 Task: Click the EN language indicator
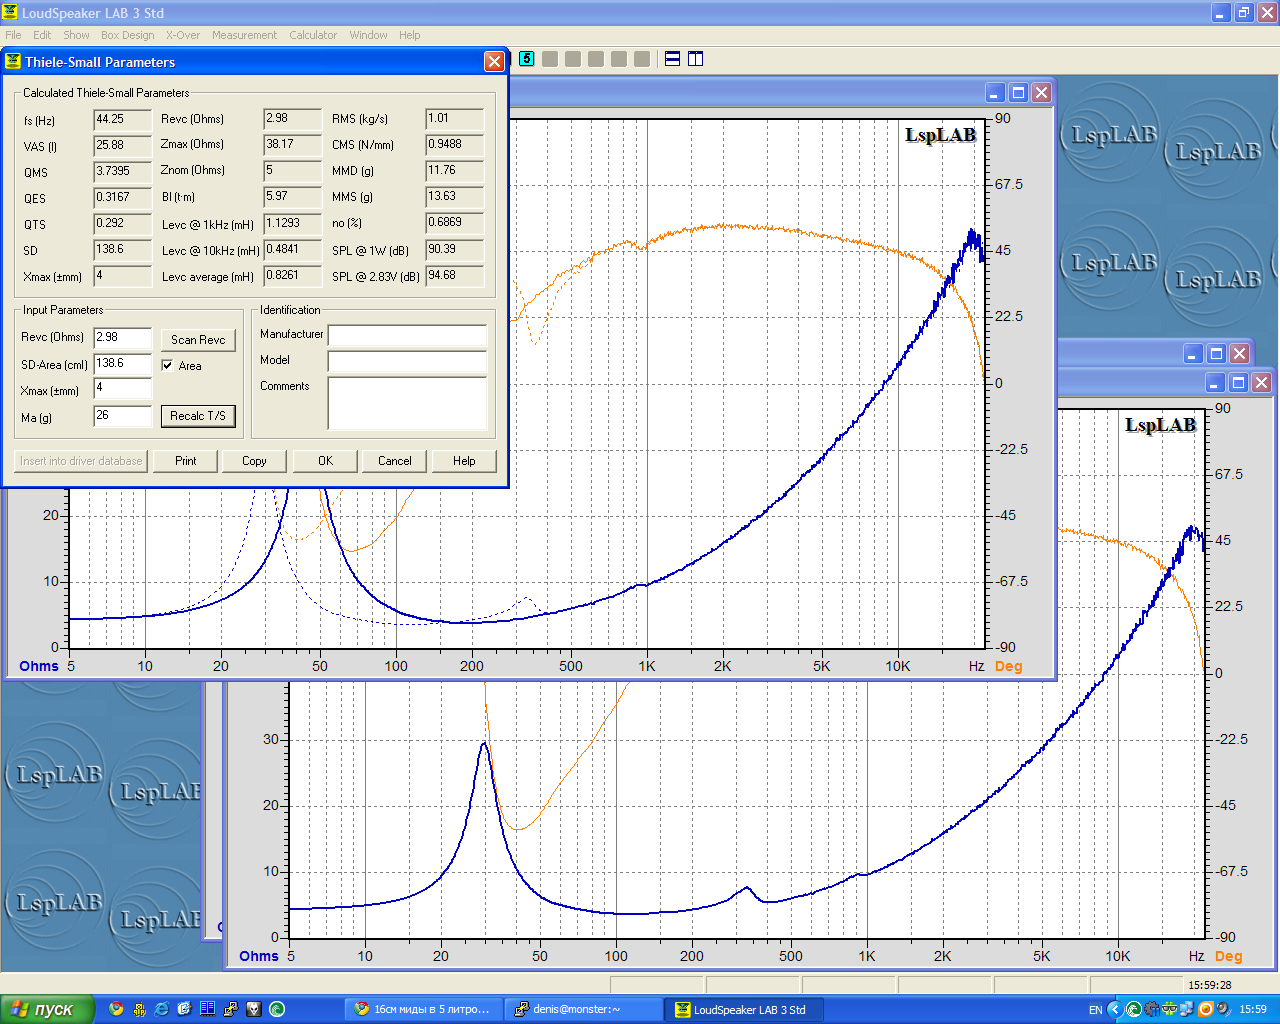click(1095, 1010)
